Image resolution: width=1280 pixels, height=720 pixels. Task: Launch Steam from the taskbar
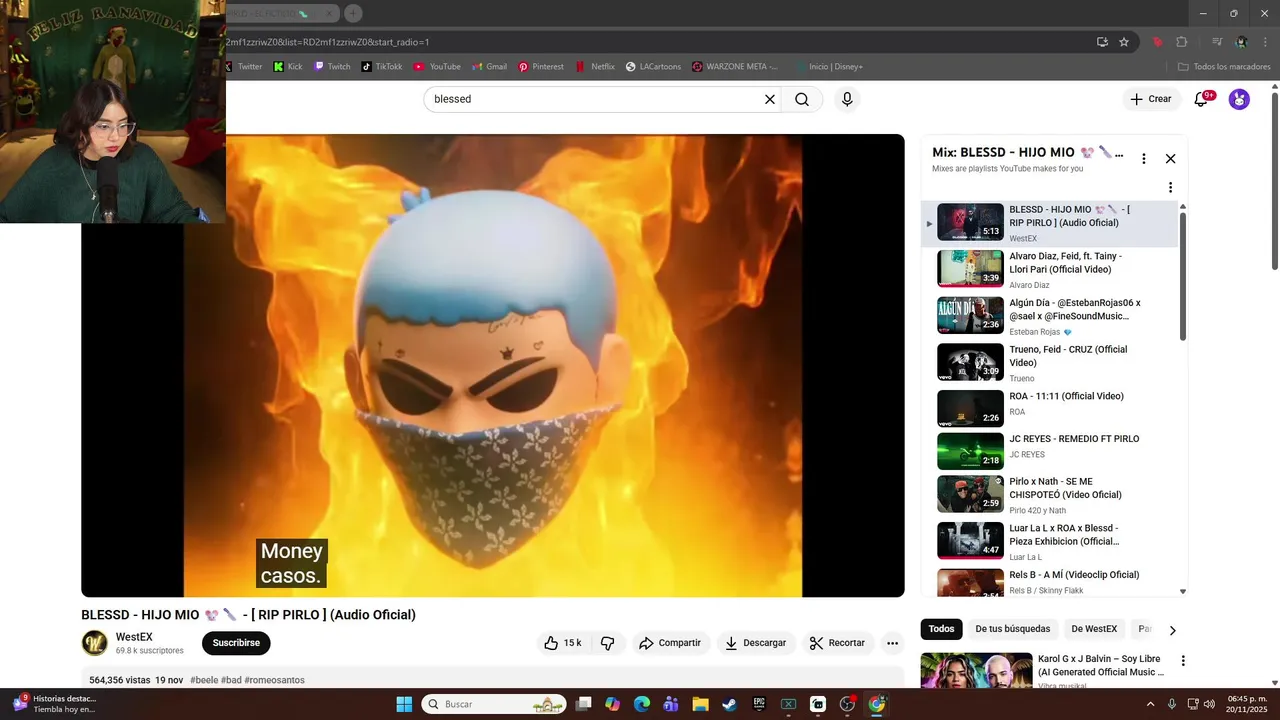click(x=730, y=704)
